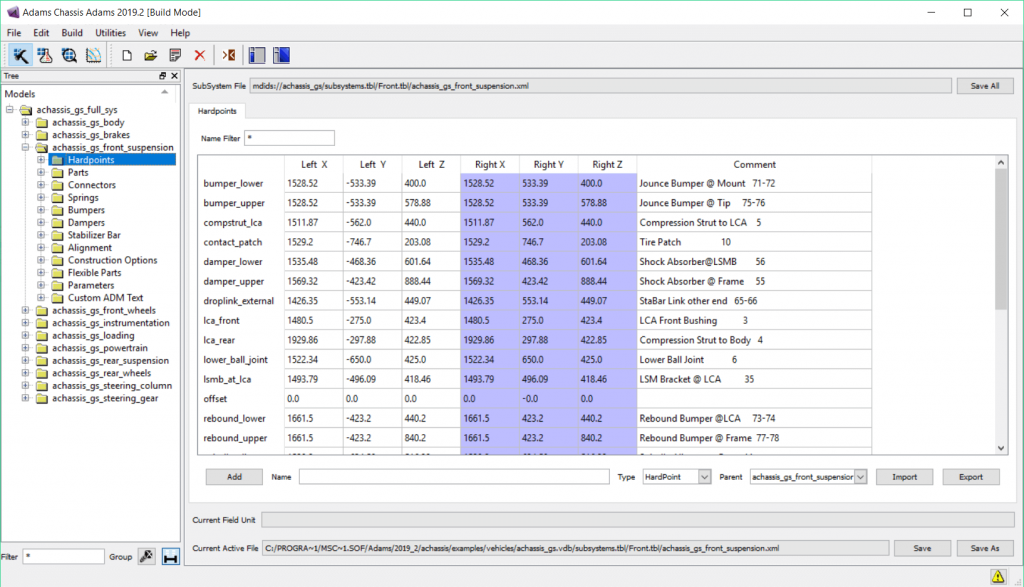1024x587 pixels.
Task: Click the Add button
Action: pyautogui.click(x=234, y=477)
